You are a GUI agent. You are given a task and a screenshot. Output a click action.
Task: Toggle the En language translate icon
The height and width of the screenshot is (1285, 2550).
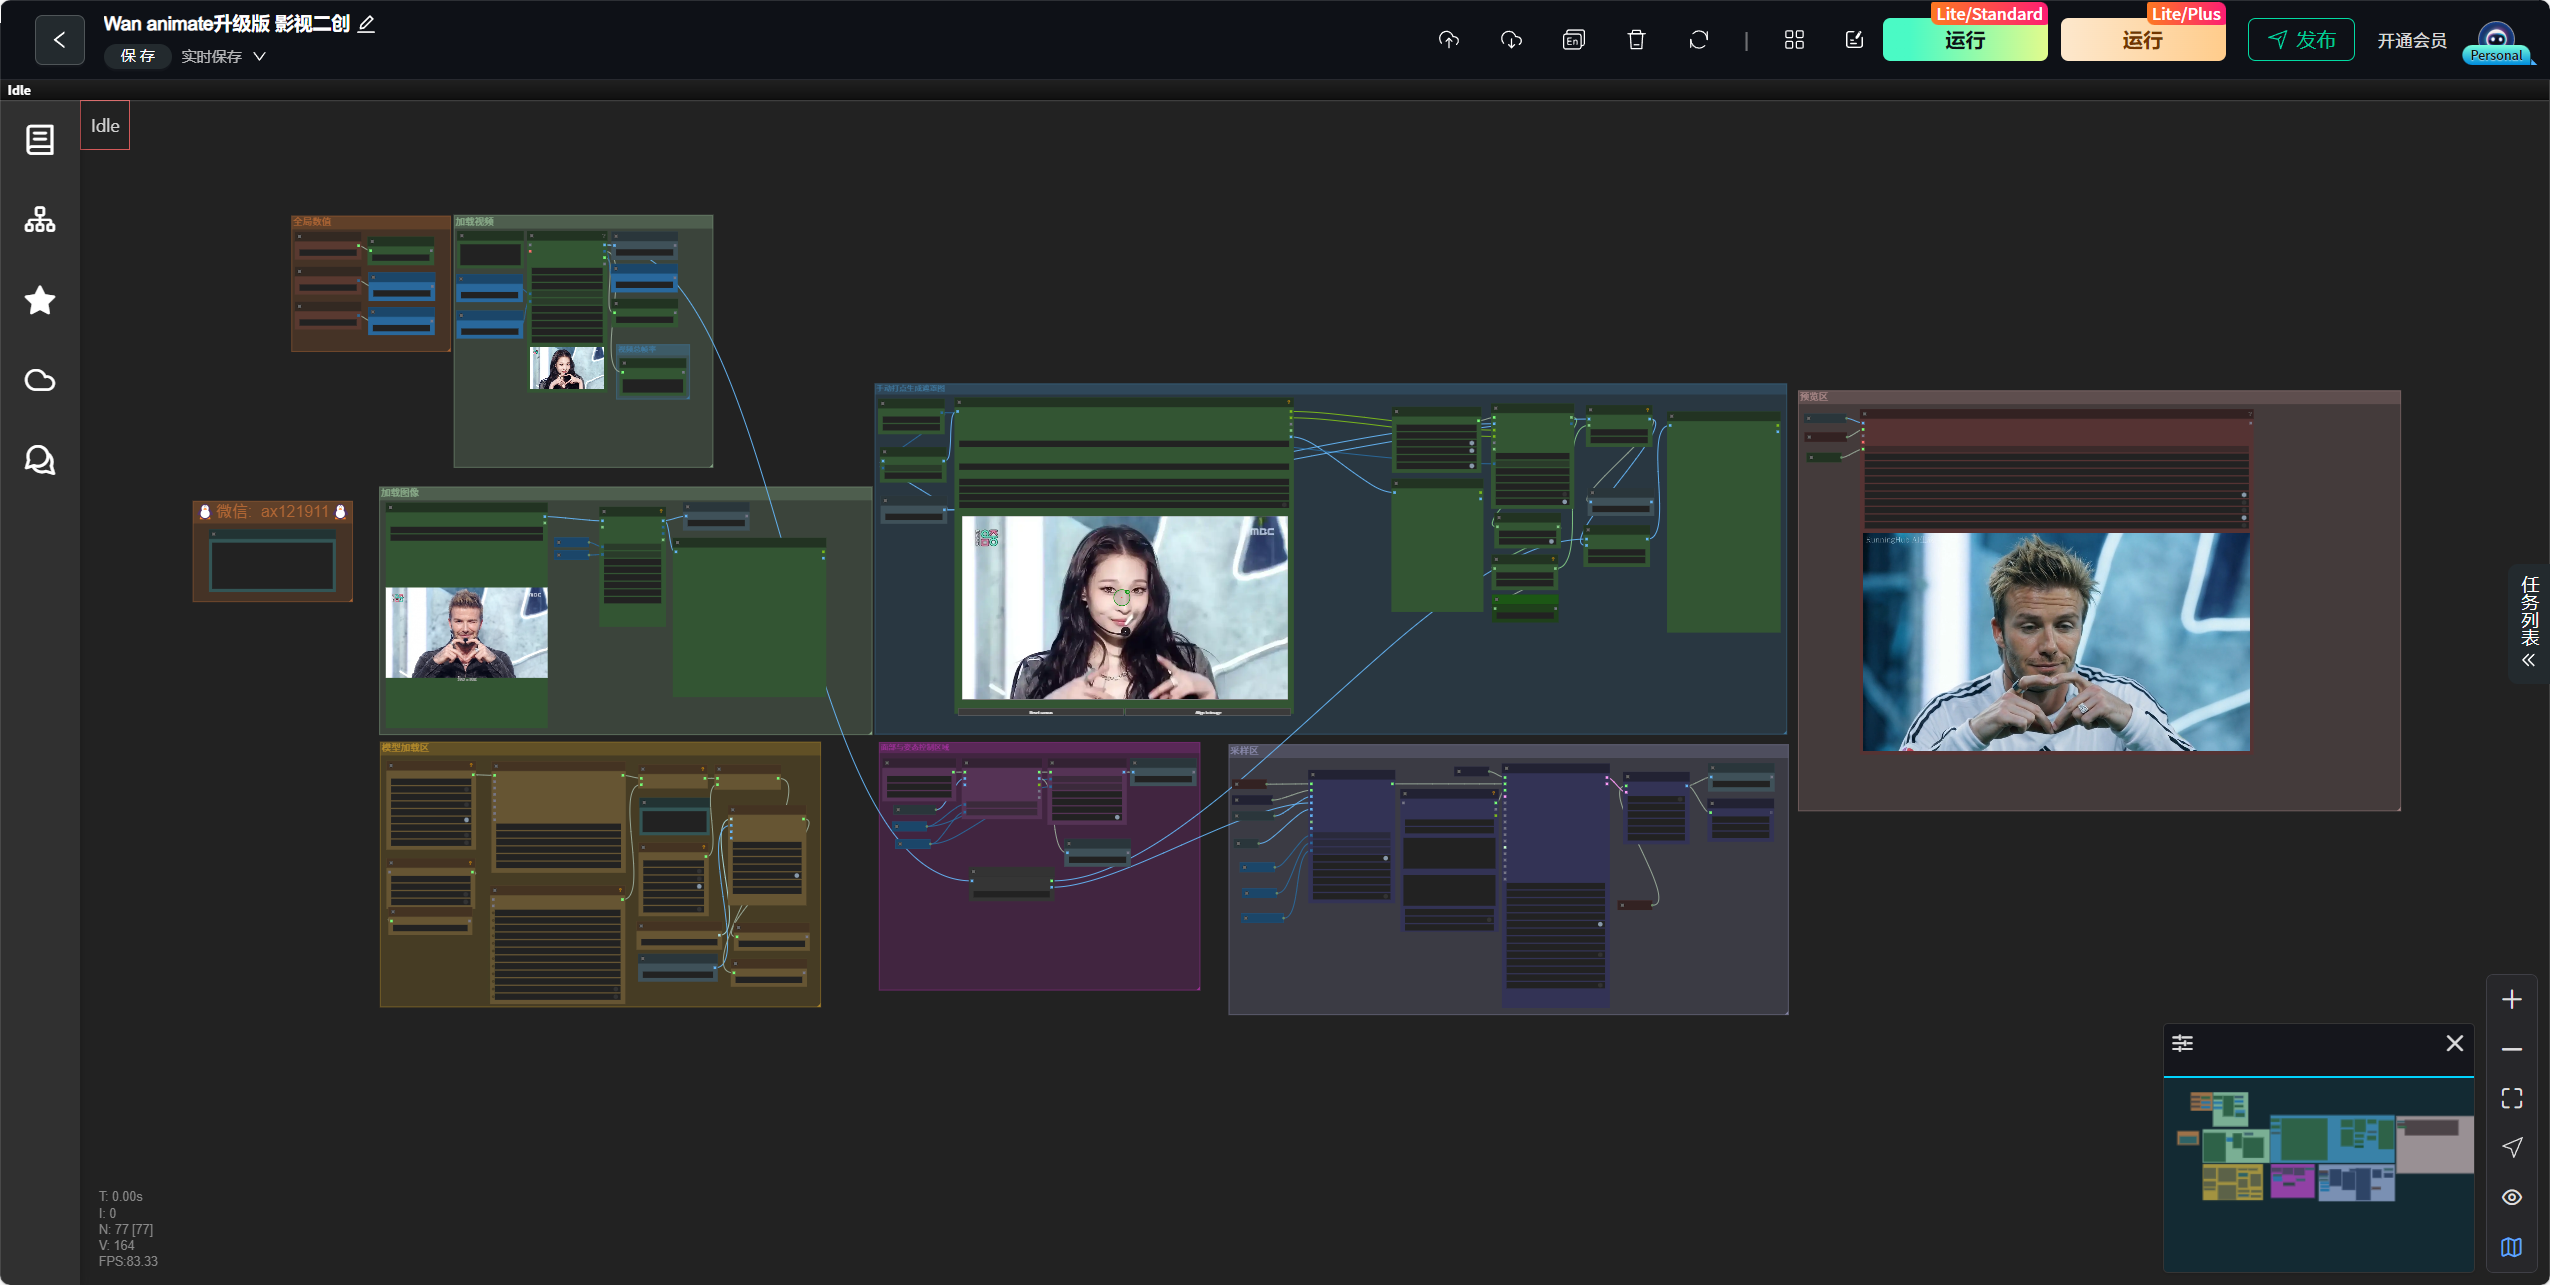pos(1573,40)
